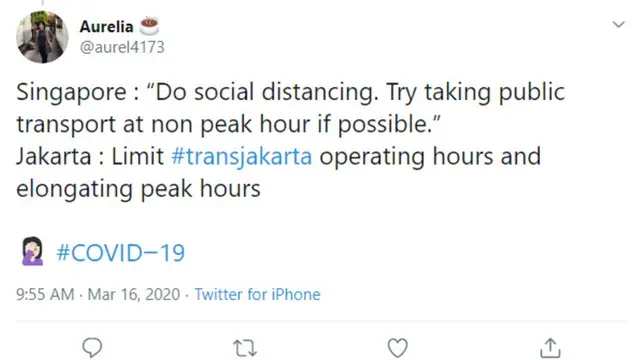
Task: Click the text 'operating hours and'
Action: 430,157
